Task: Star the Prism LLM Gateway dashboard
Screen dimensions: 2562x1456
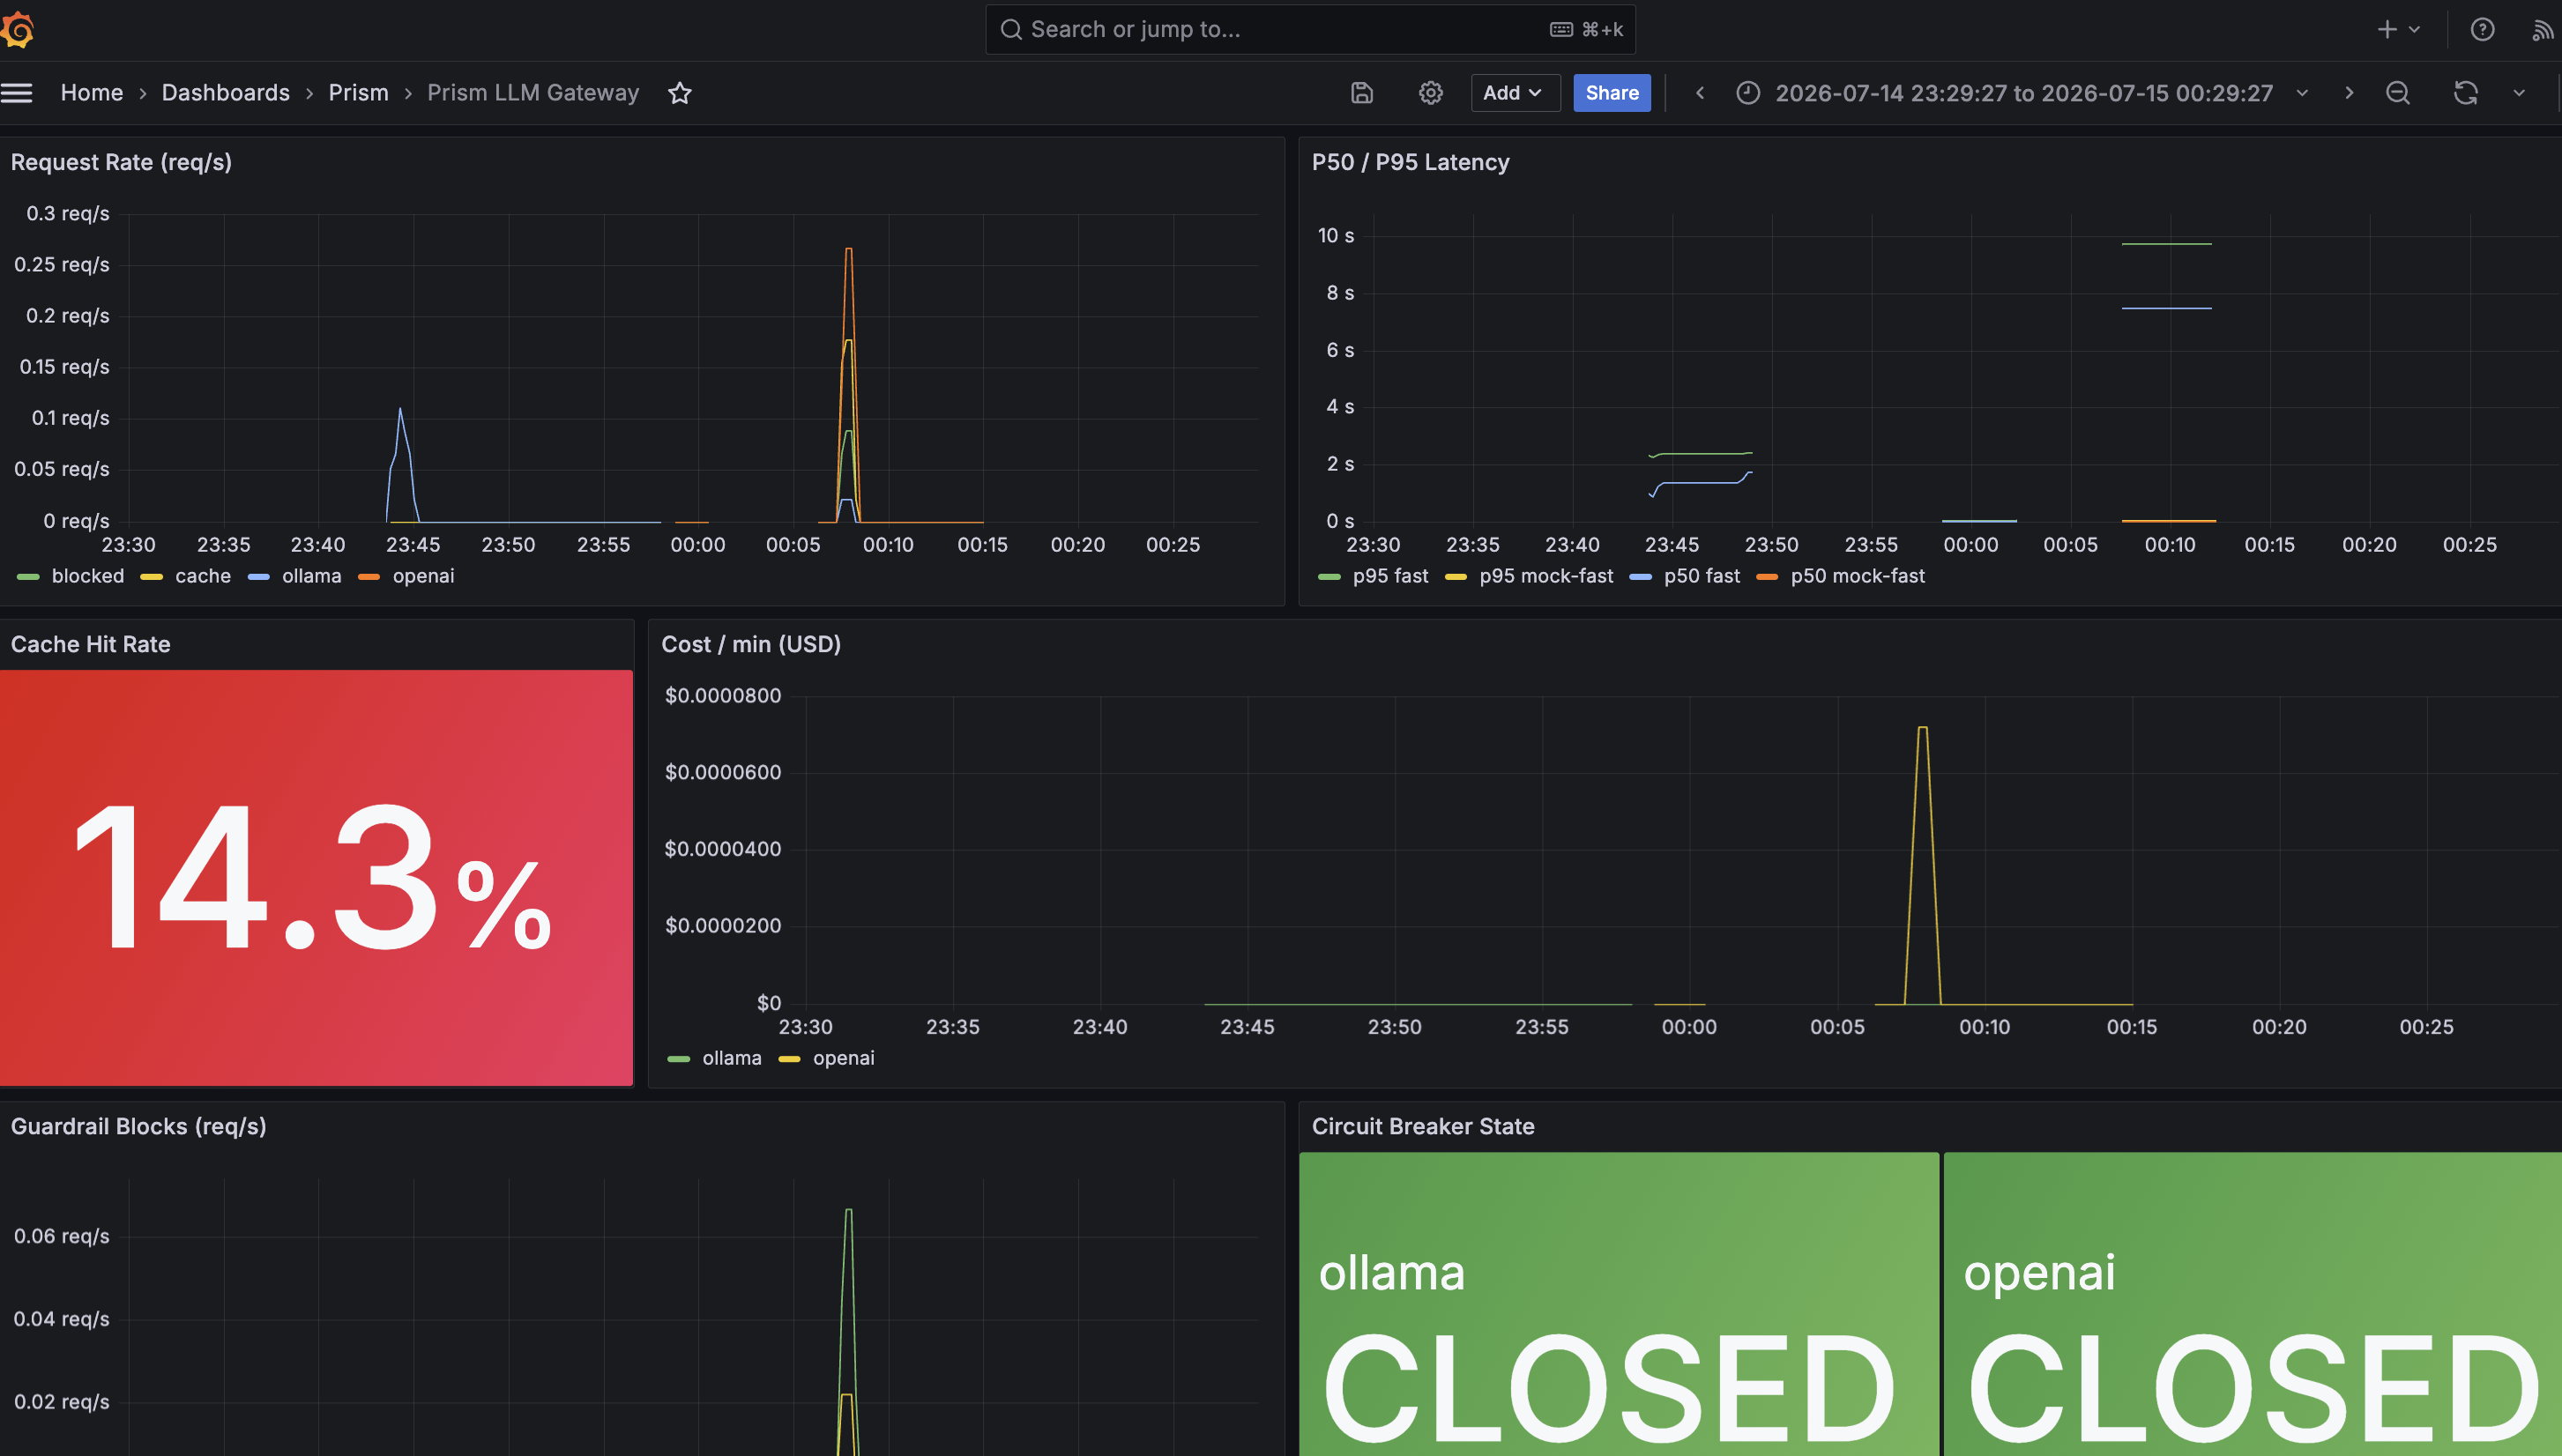Action: click(680, 93)
